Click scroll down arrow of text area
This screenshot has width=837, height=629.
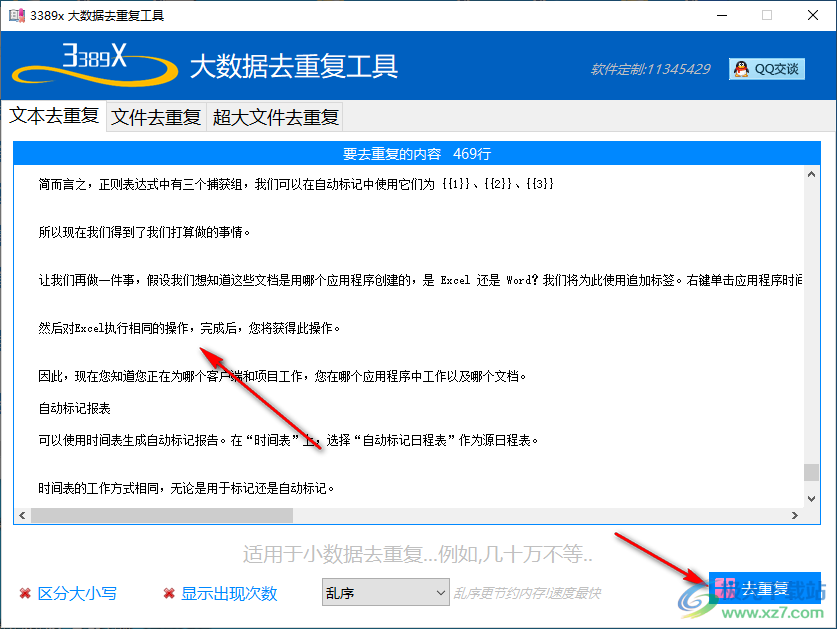coord(811,499)
